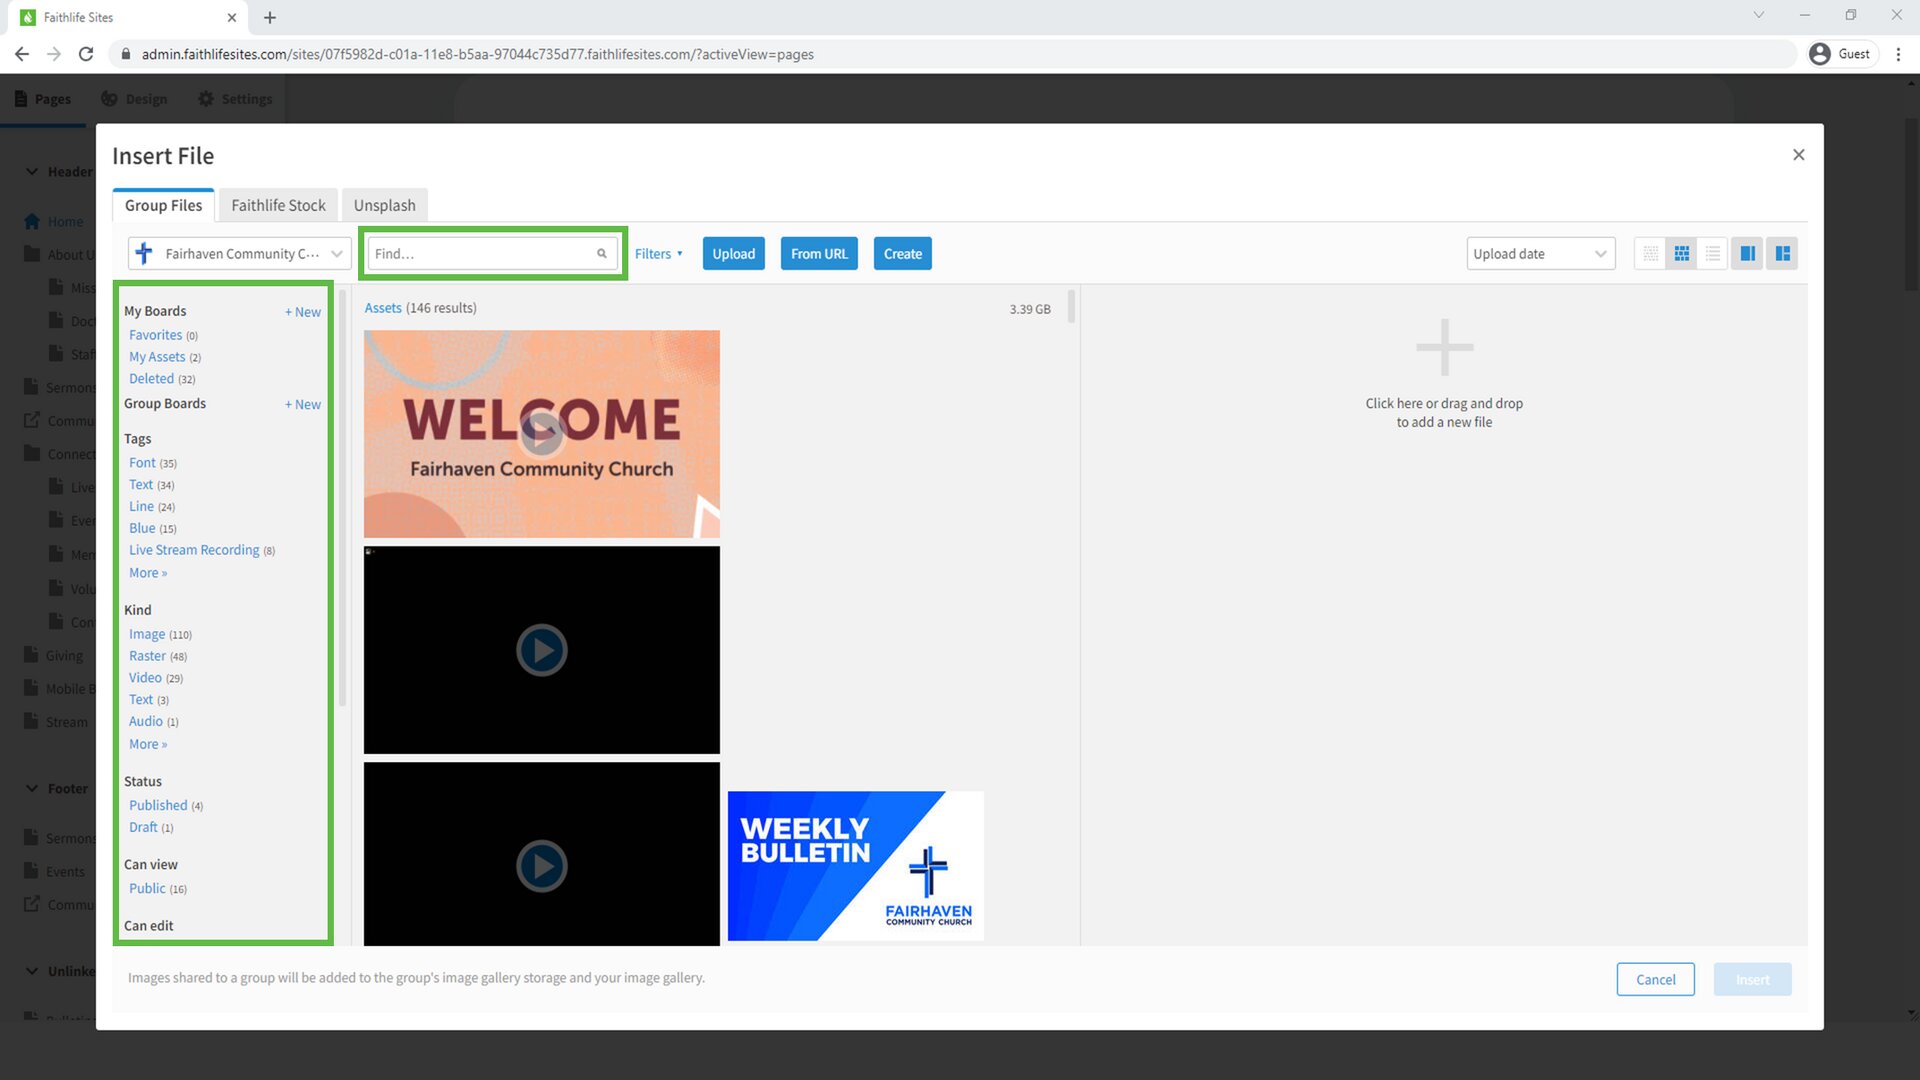Filter by Text tag under Tags

(x=141, y=485)
